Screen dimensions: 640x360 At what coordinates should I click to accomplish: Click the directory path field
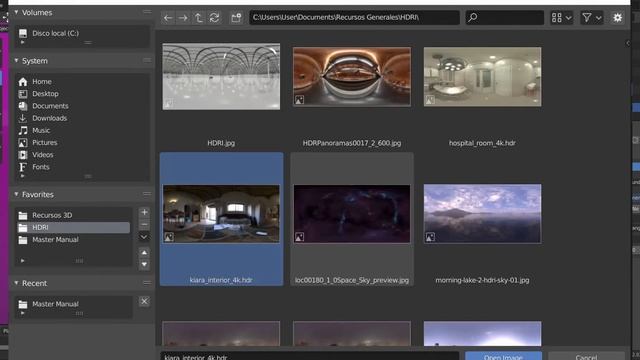pyautogui.click(x=354, y=18)
